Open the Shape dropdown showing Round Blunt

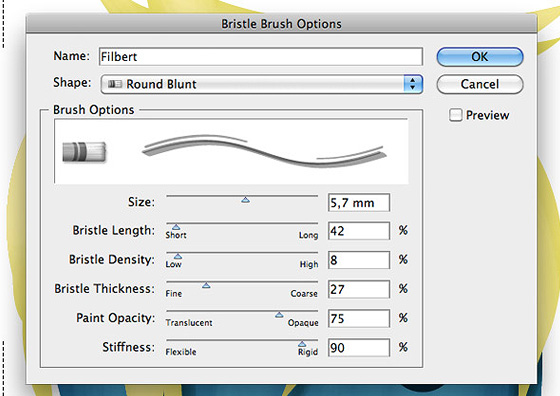(261, 84)
